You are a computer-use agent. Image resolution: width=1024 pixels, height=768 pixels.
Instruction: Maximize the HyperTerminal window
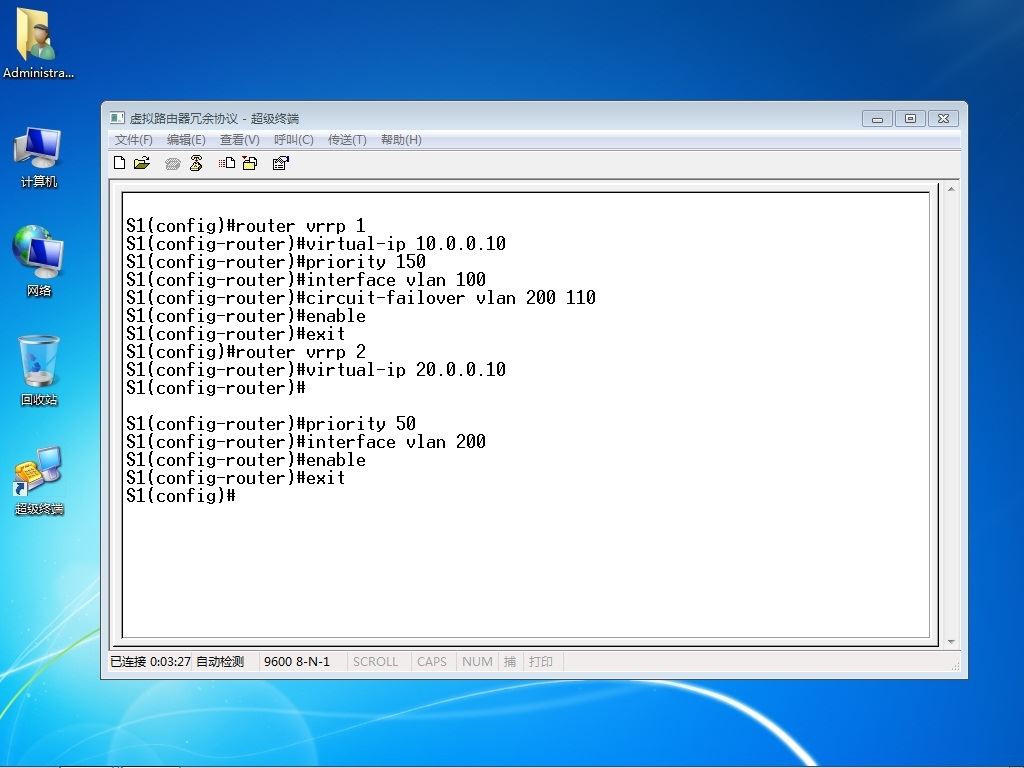[x=910, y=119]
